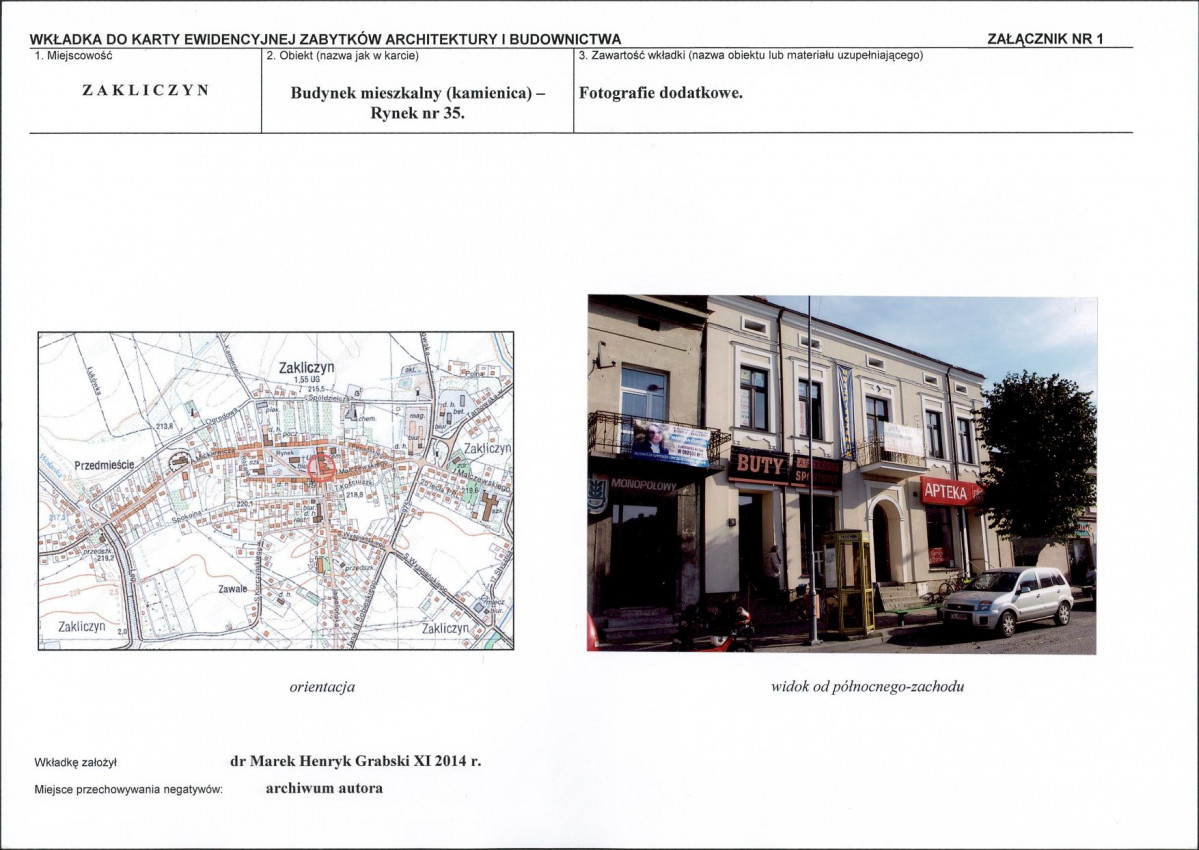
Task: Click the 'Przedmieście' label on the map
Action: coord(104,465)
